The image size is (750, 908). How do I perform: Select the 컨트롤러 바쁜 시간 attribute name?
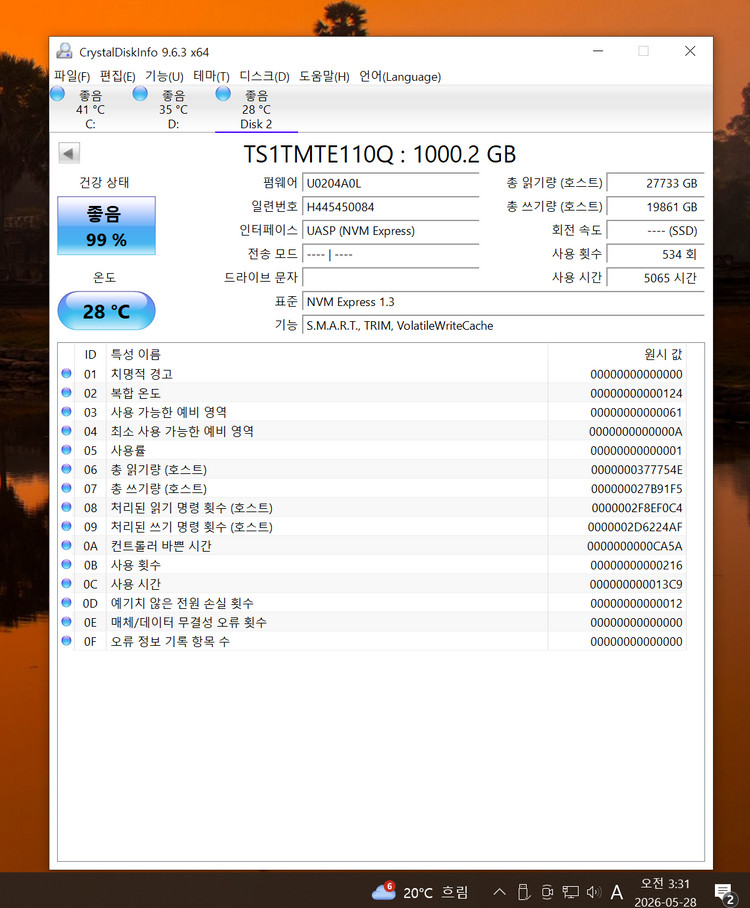click(x=161, y=546)
